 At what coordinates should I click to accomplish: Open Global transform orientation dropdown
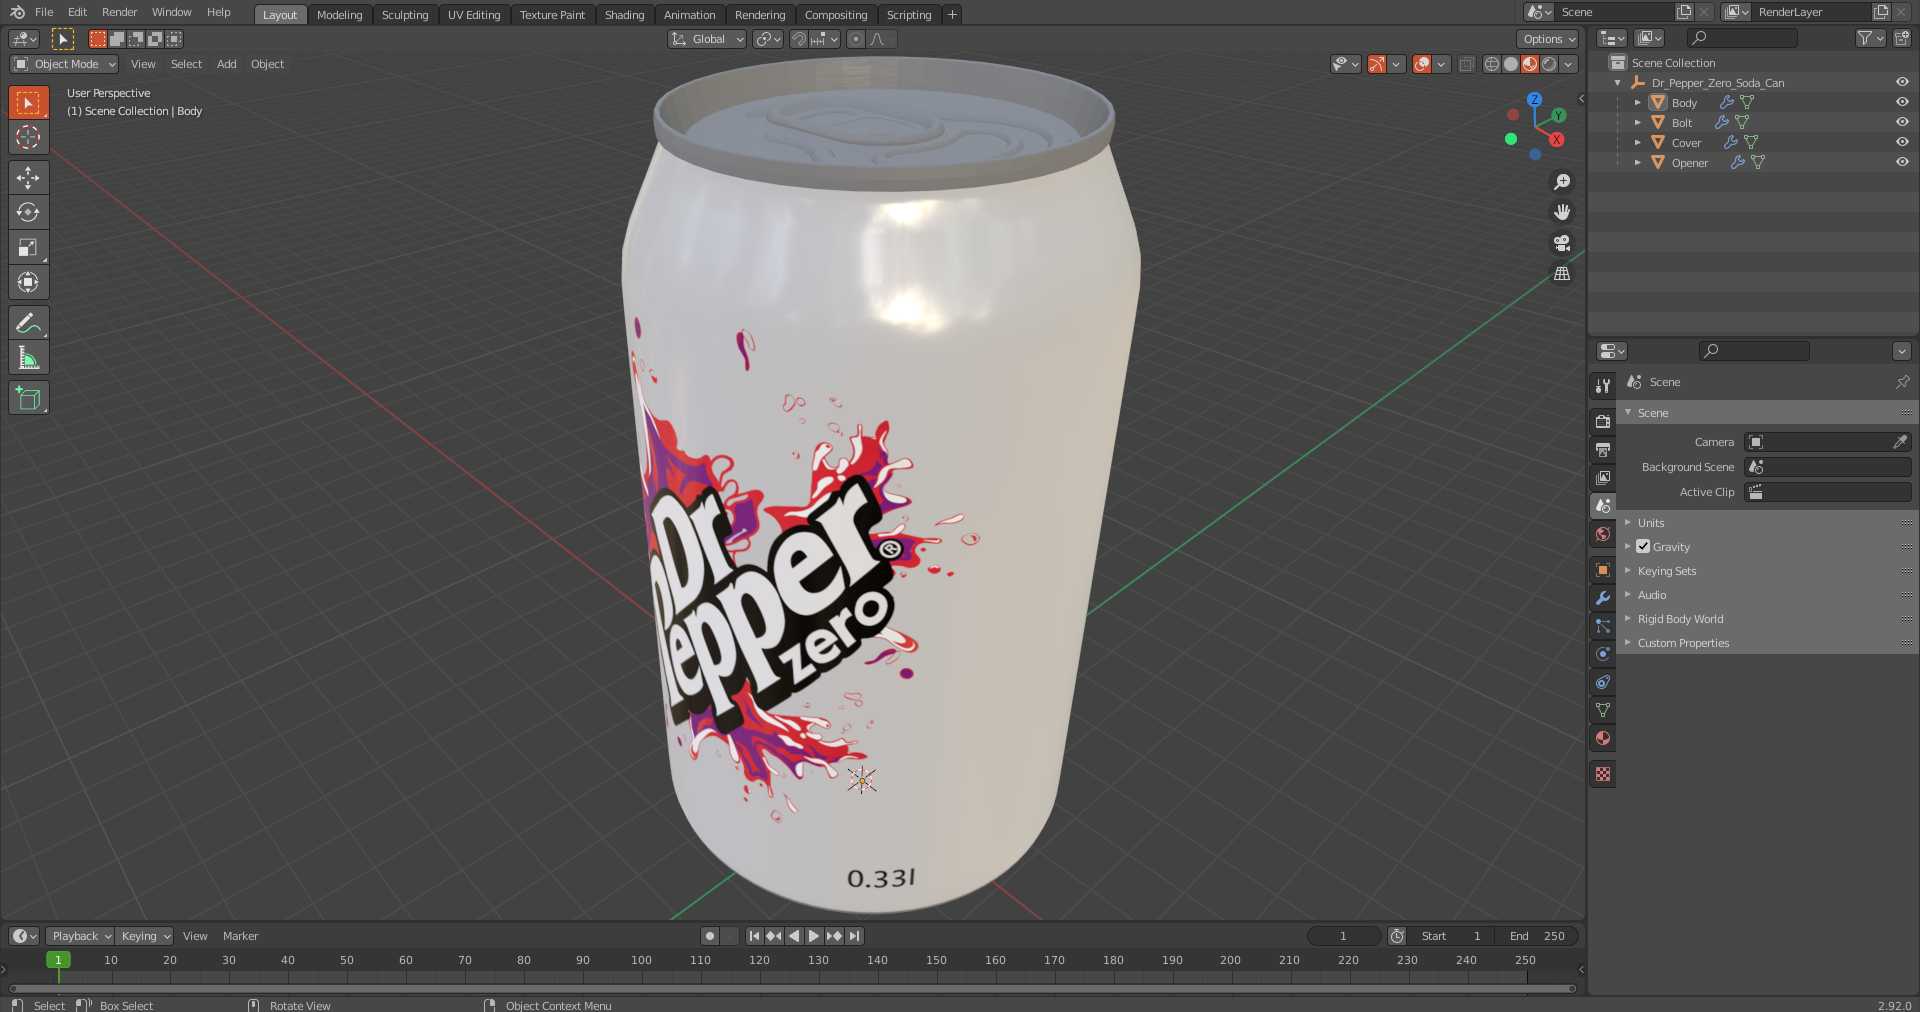(x=707, y=39)
